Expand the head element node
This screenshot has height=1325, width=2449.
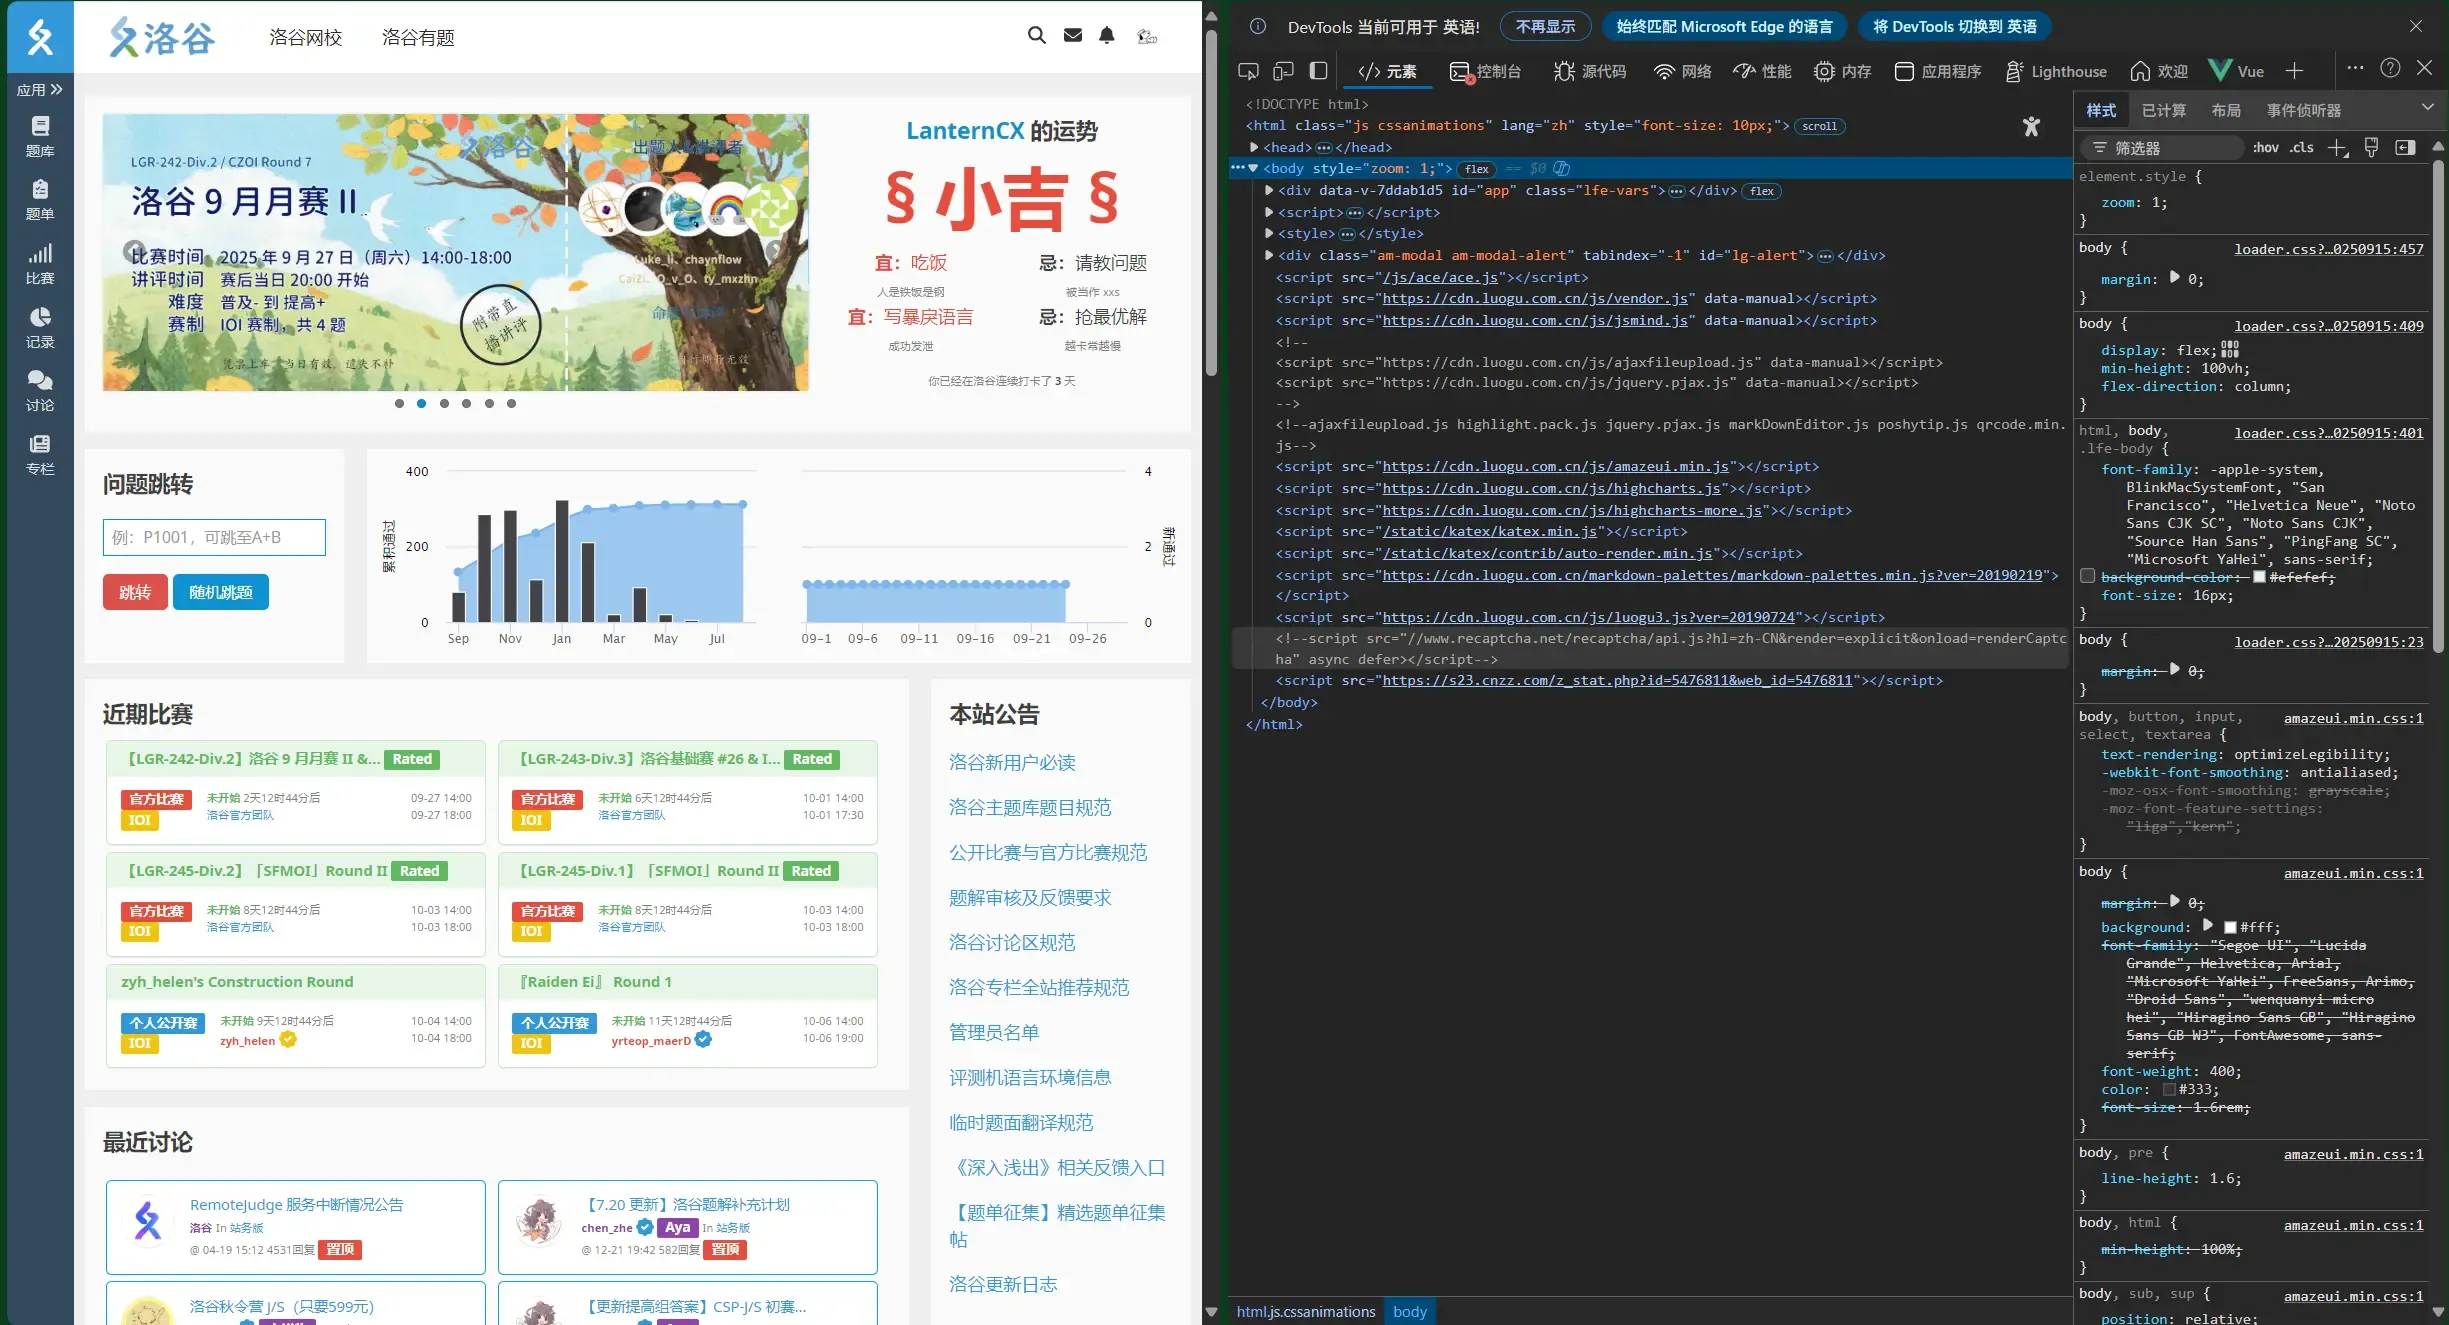(1254, 148)
